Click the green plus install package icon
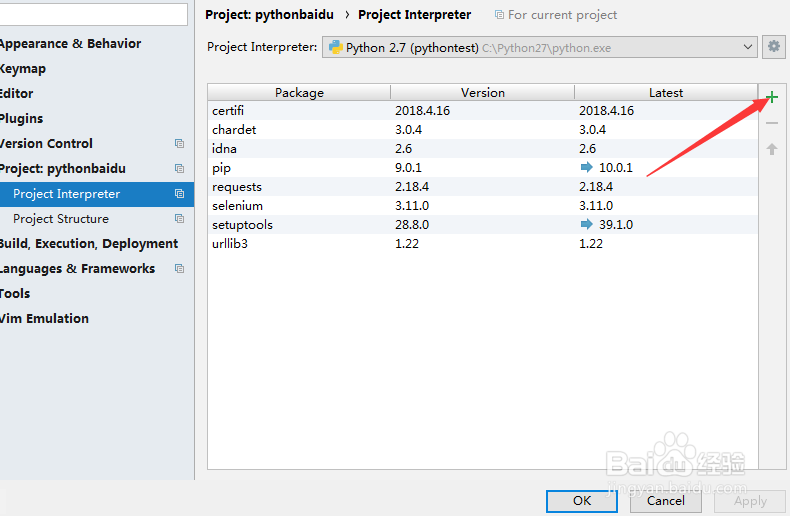The height and width of the screenshot is (516, 790). tap(771, 98)
